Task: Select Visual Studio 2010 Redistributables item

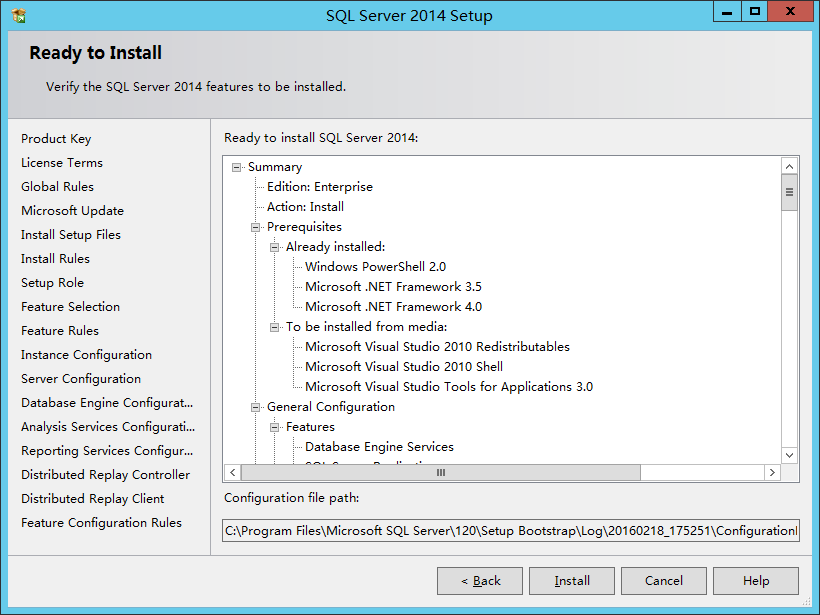Action: pyautogui.click(x=437, y=347)
